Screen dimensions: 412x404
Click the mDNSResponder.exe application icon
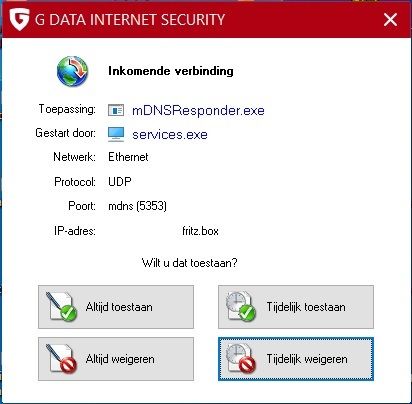(x=116, y=110)
